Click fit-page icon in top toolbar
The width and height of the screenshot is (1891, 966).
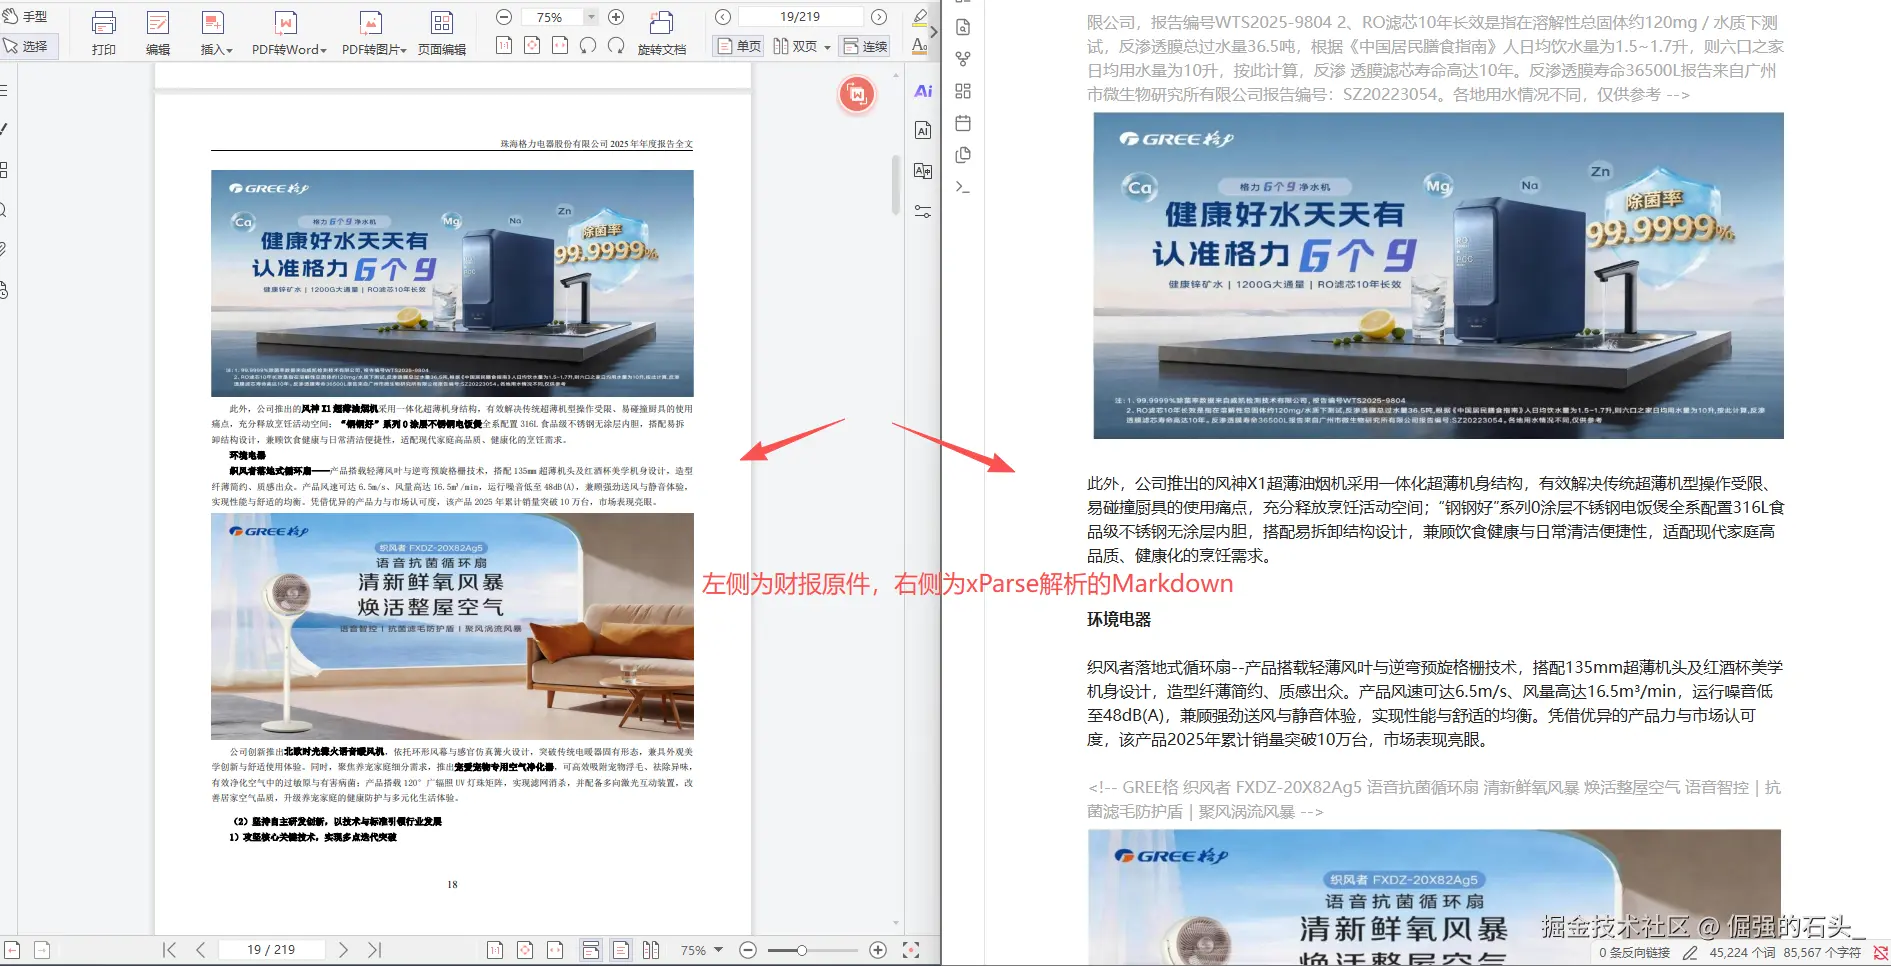coord(532,46)
